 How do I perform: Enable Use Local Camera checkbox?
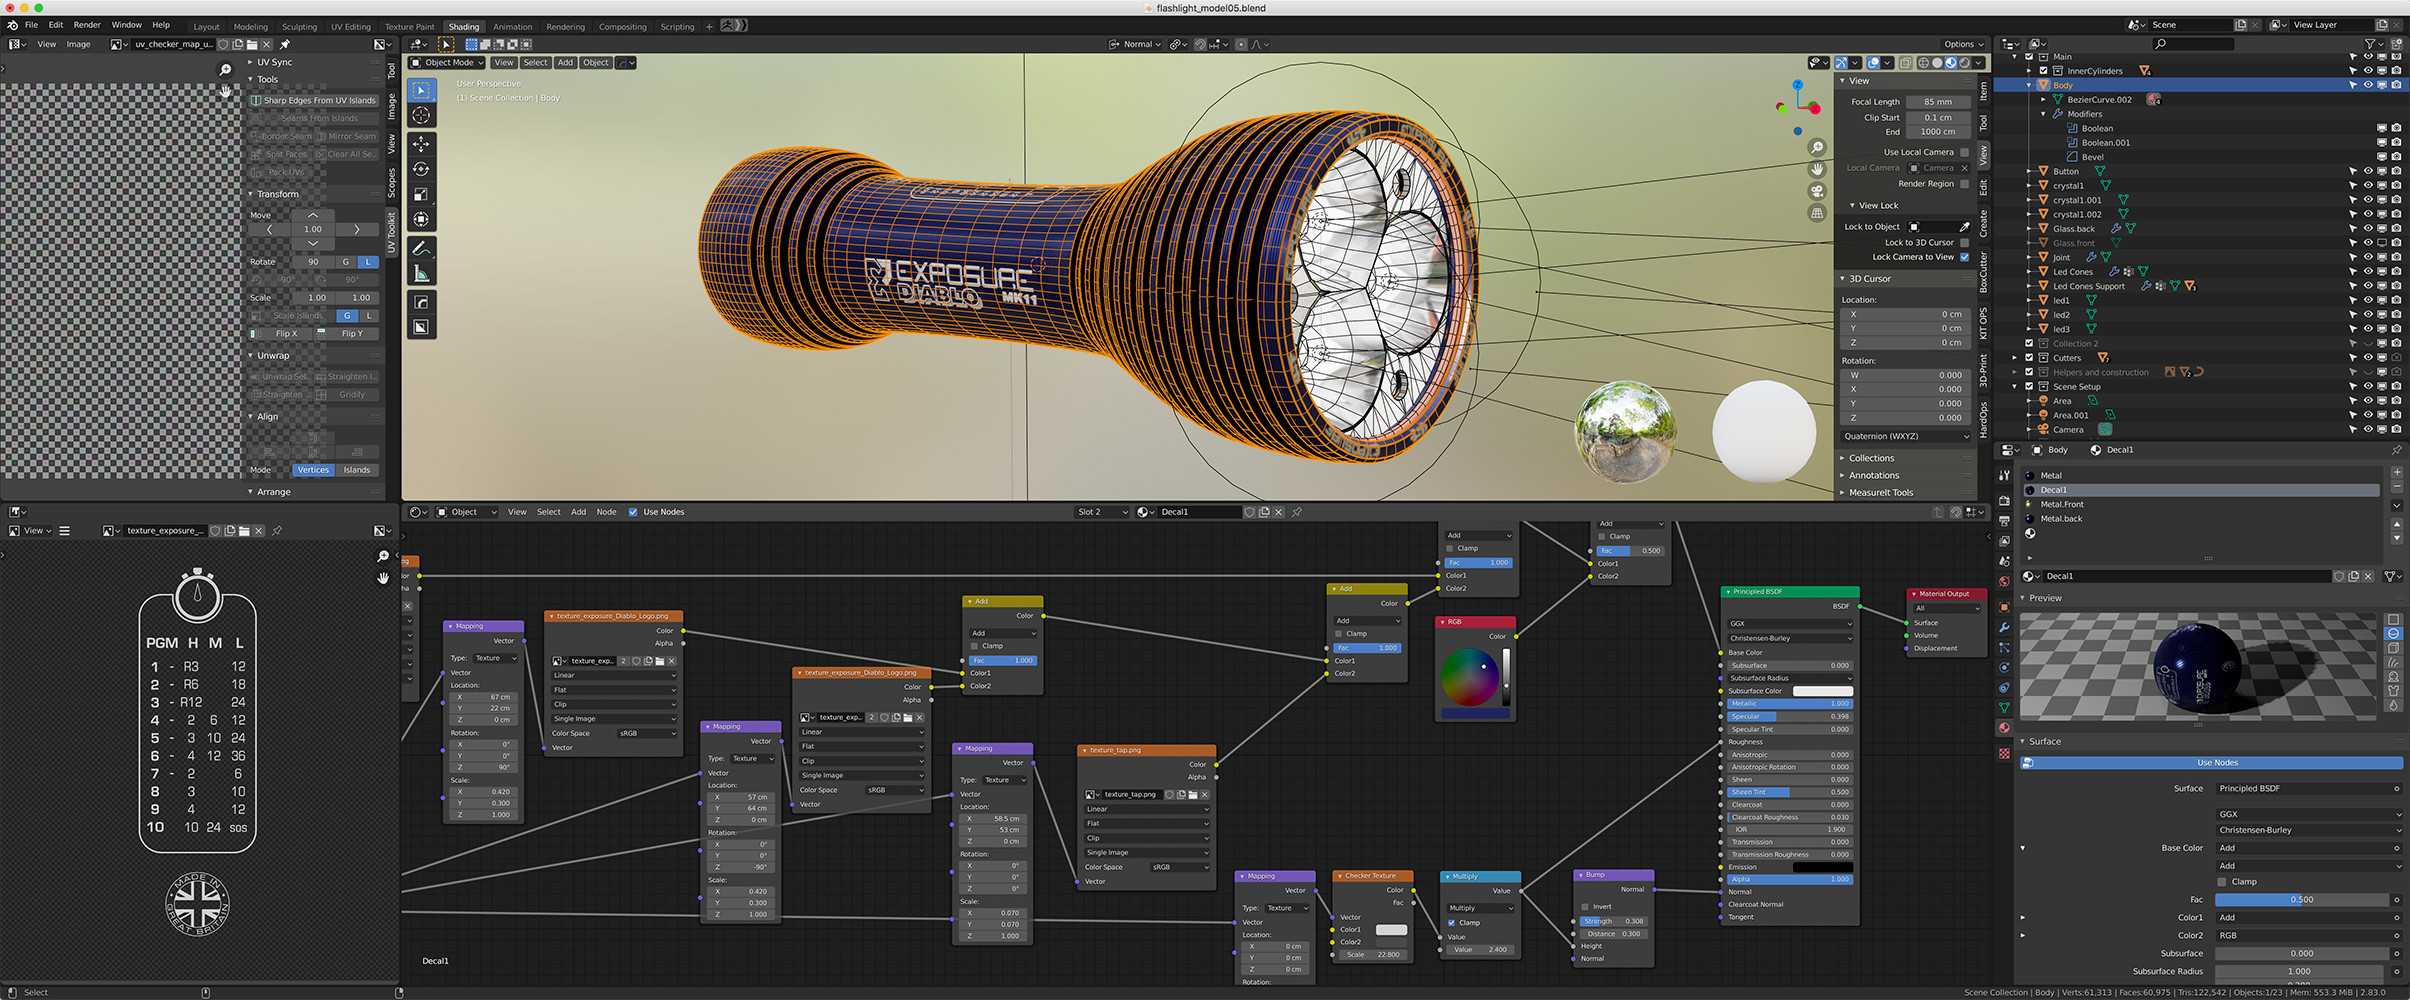pos(1964,152)
